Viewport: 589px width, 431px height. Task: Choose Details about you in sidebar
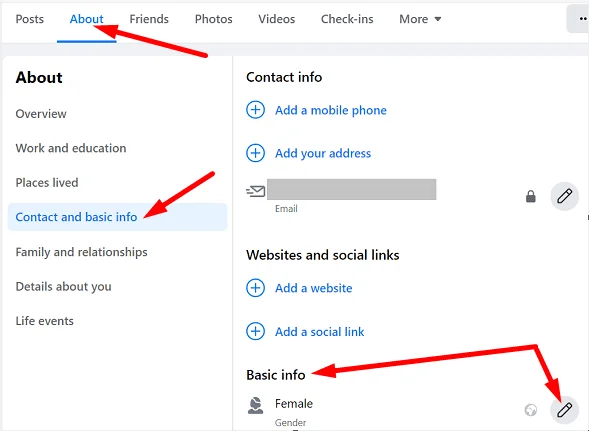[63, 286]
